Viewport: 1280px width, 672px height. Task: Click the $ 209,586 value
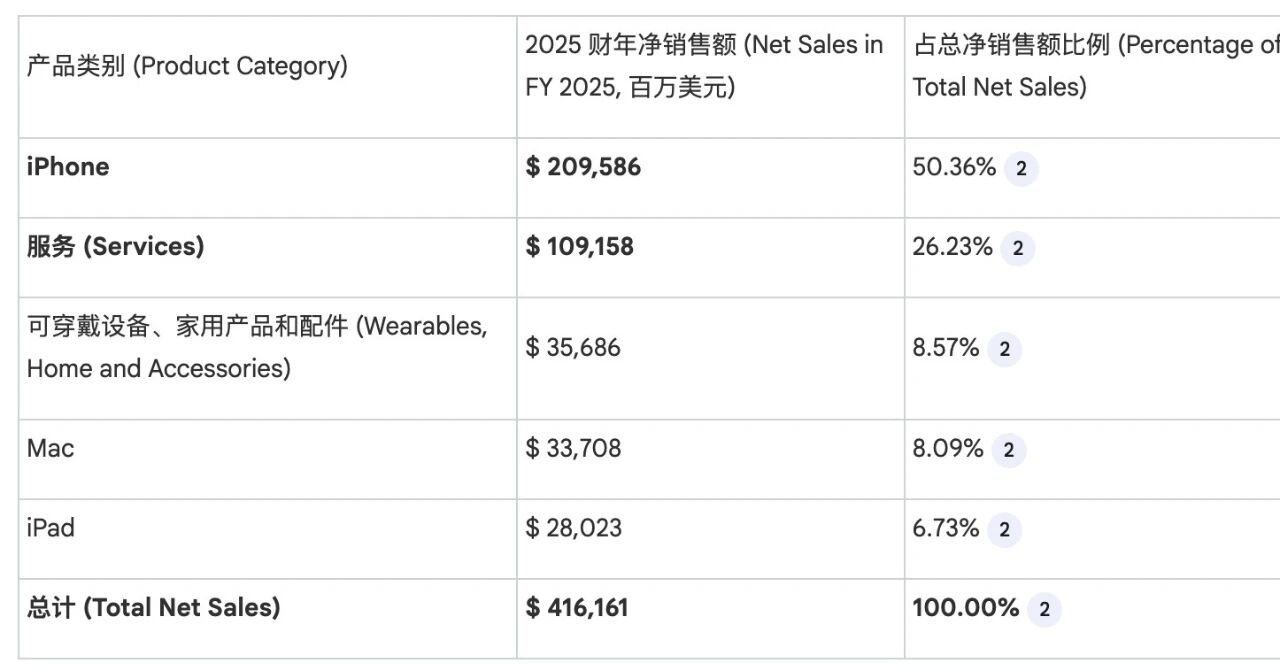[x=583, y=167]
